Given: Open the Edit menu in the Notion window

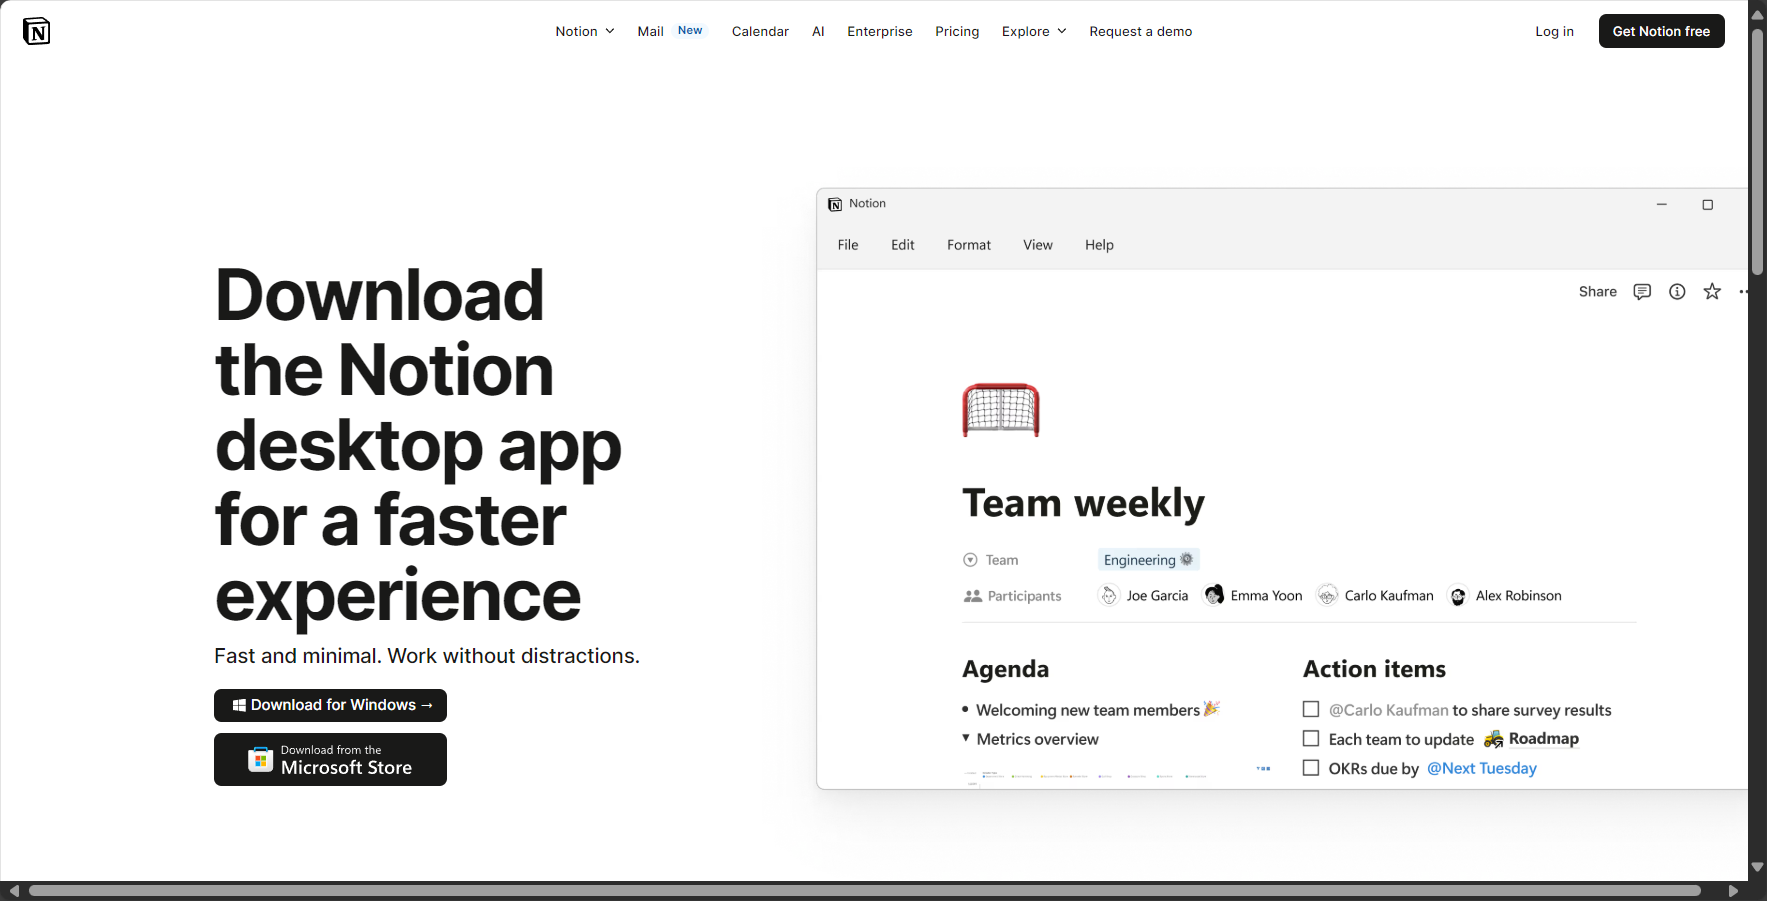Looking at the screenshot, I should [902, 245].
